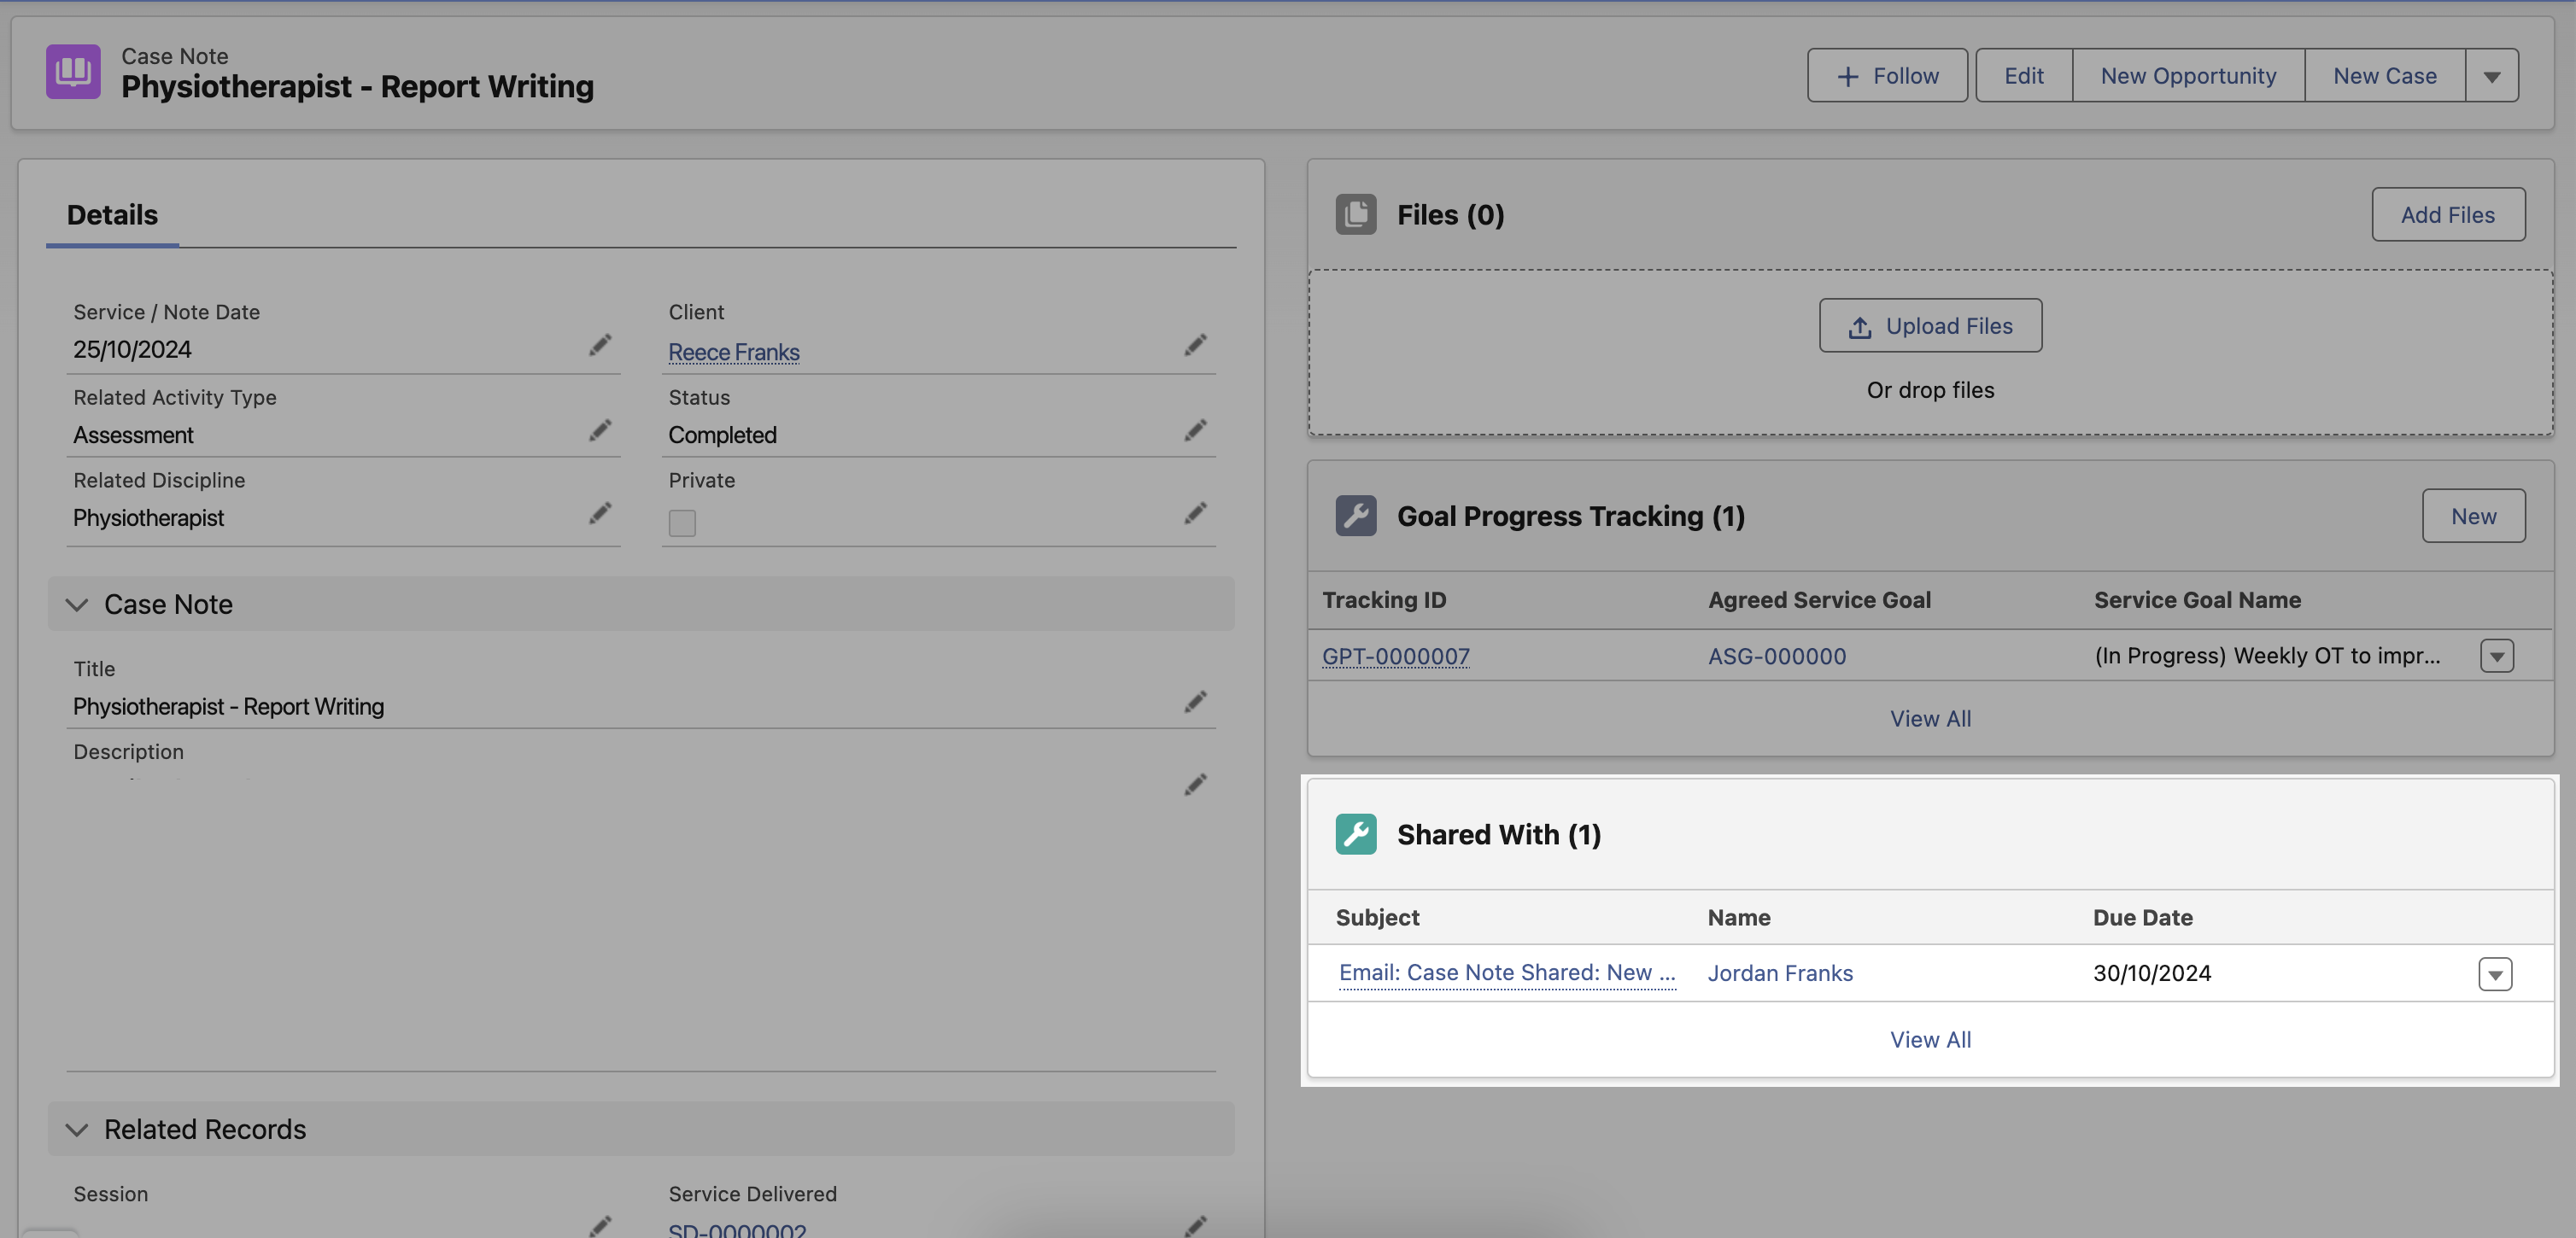
Task: Open row actions for GPT-0000007 tracking
Action: coord(2496,656)
